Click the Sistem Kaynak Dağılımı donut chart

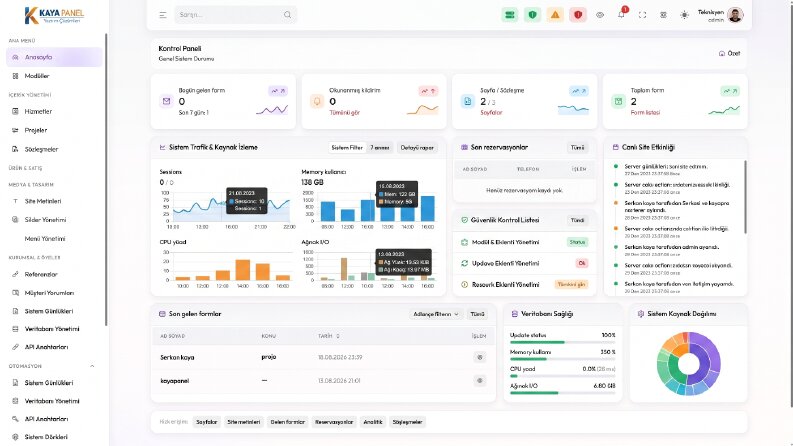688,363
